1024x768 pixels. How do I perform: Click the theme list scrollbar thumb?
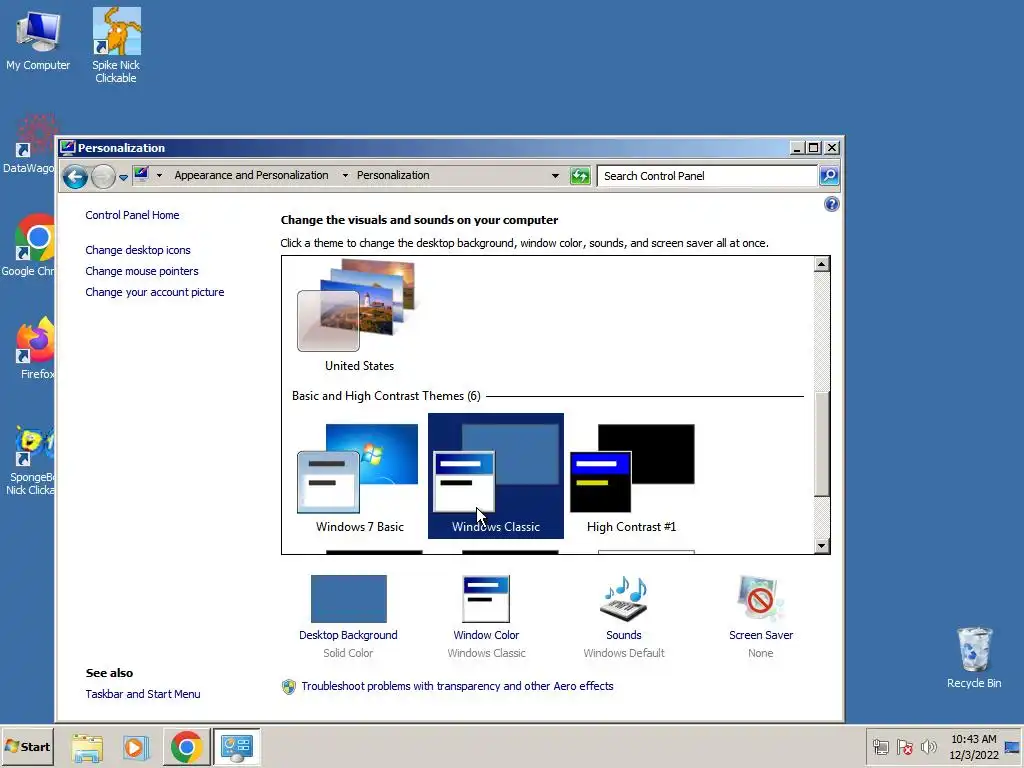[822, 444]
